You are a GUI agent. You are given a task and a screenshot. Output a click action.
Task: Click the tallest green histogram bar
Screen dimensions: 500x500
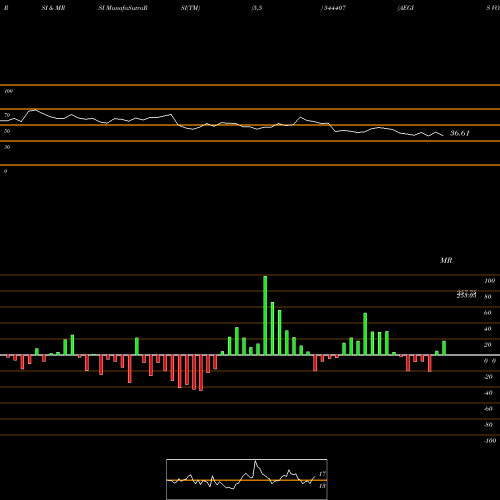tap(265, 315)
